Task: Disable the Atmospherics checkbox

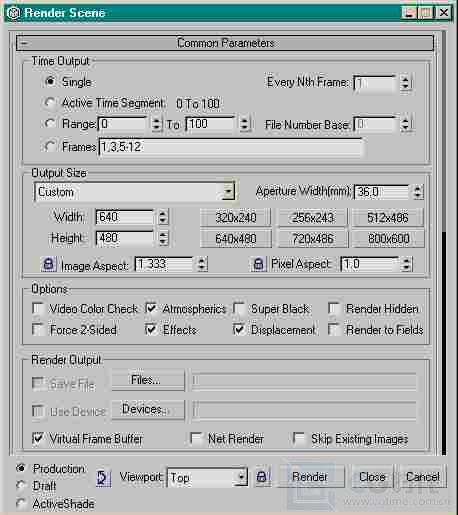Action: pos(151,308)
